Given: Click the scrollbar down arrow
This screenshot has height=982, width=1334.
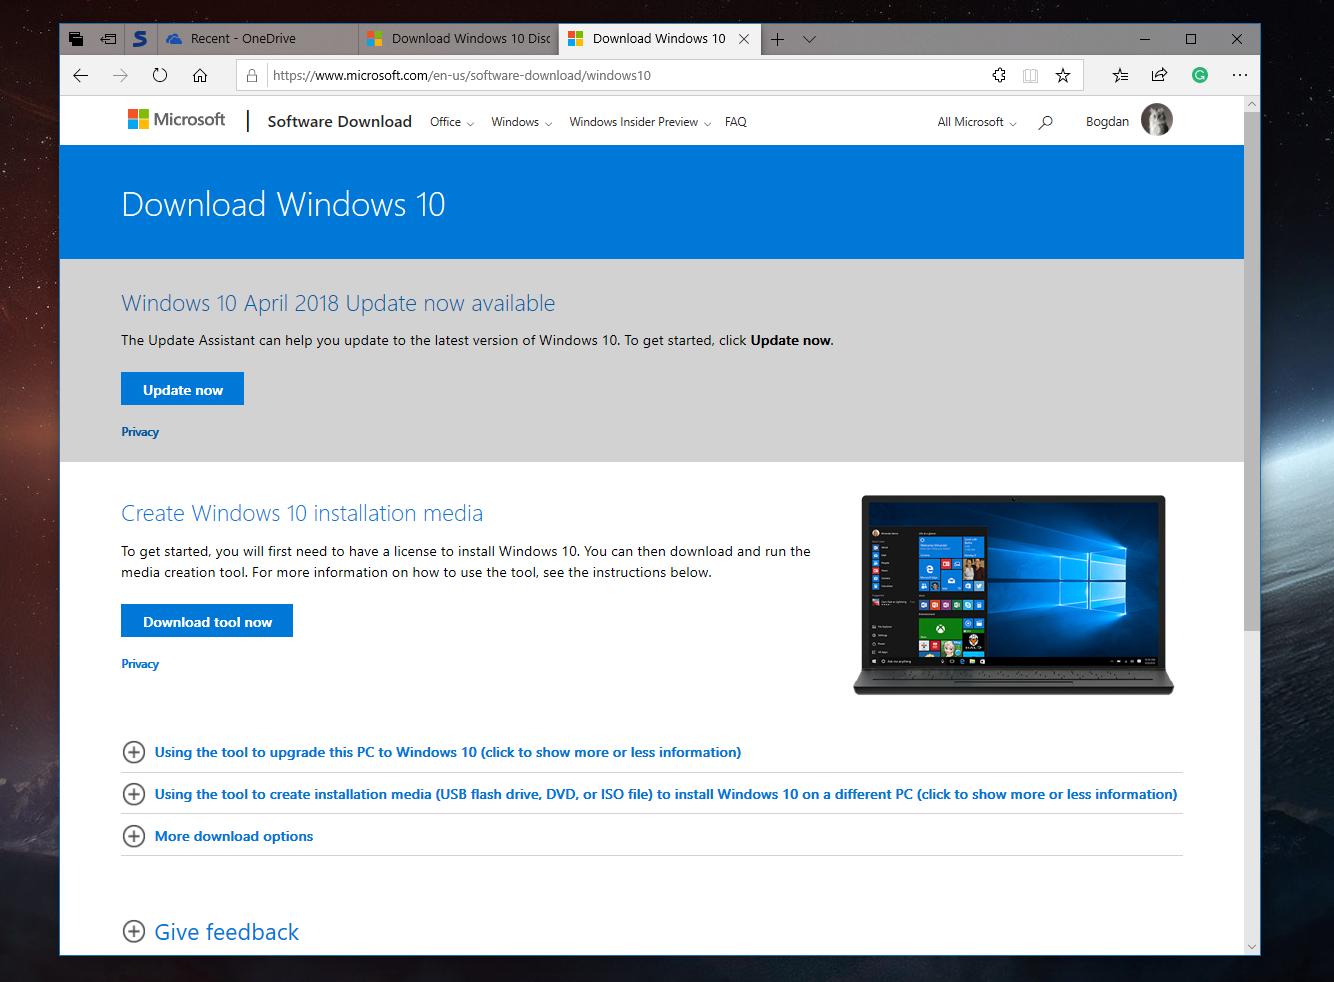Looking at the screenshot, I should pos(1251,946).
